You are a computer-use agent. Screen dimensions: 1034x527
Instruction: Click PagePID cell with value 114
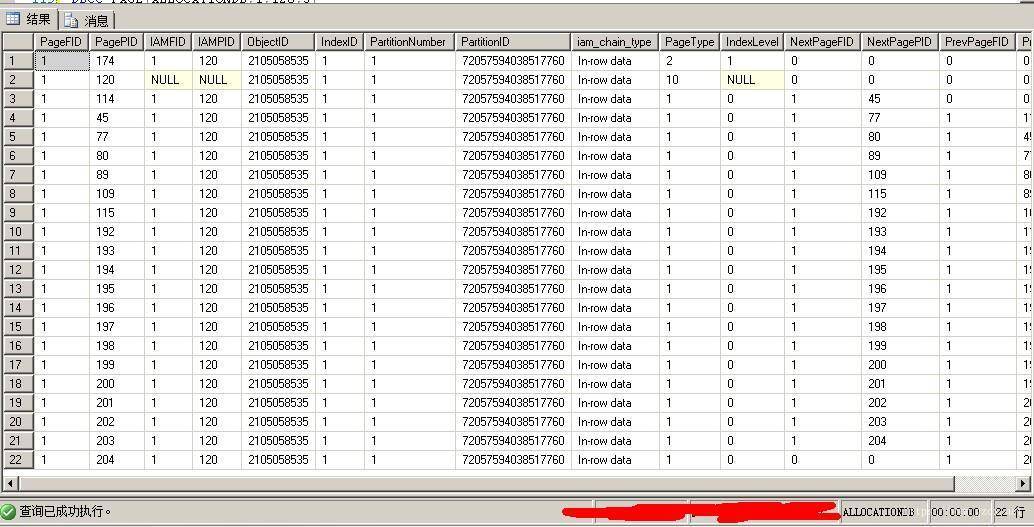(x=117, y=99)
